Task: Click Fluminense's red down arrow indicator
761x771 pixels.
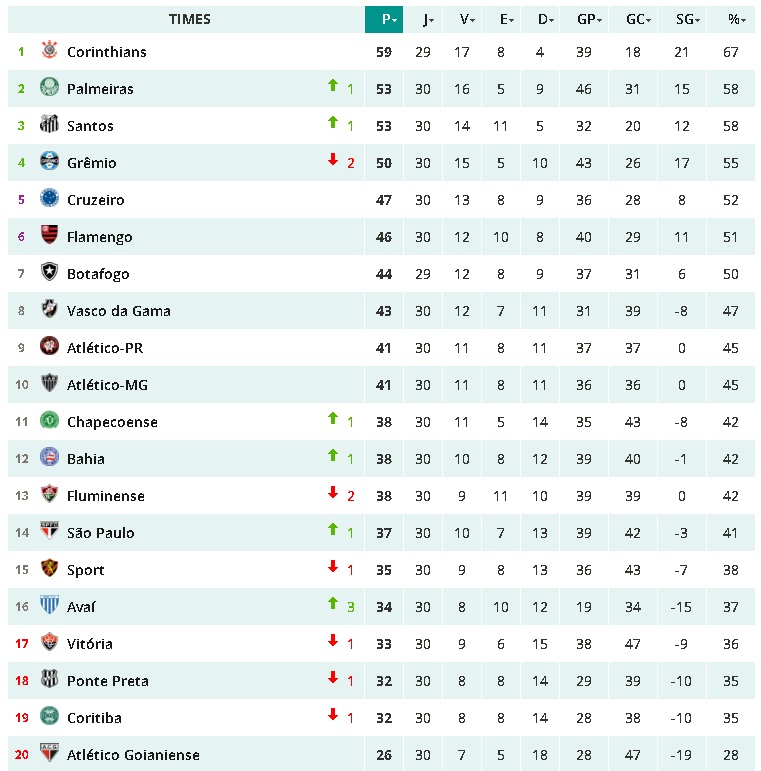Action: pos(333,493)
